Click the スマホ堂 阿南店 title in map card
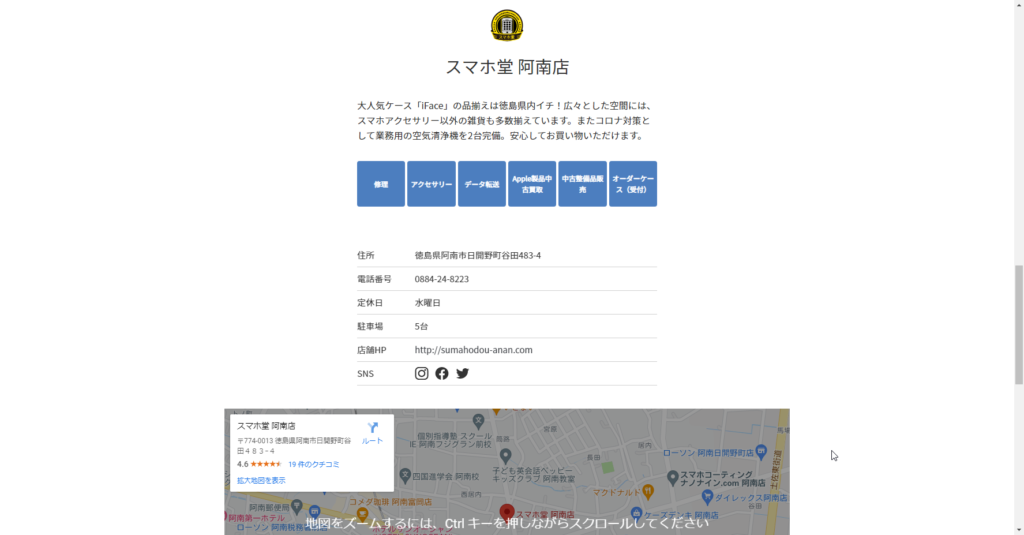 [266, 426]
